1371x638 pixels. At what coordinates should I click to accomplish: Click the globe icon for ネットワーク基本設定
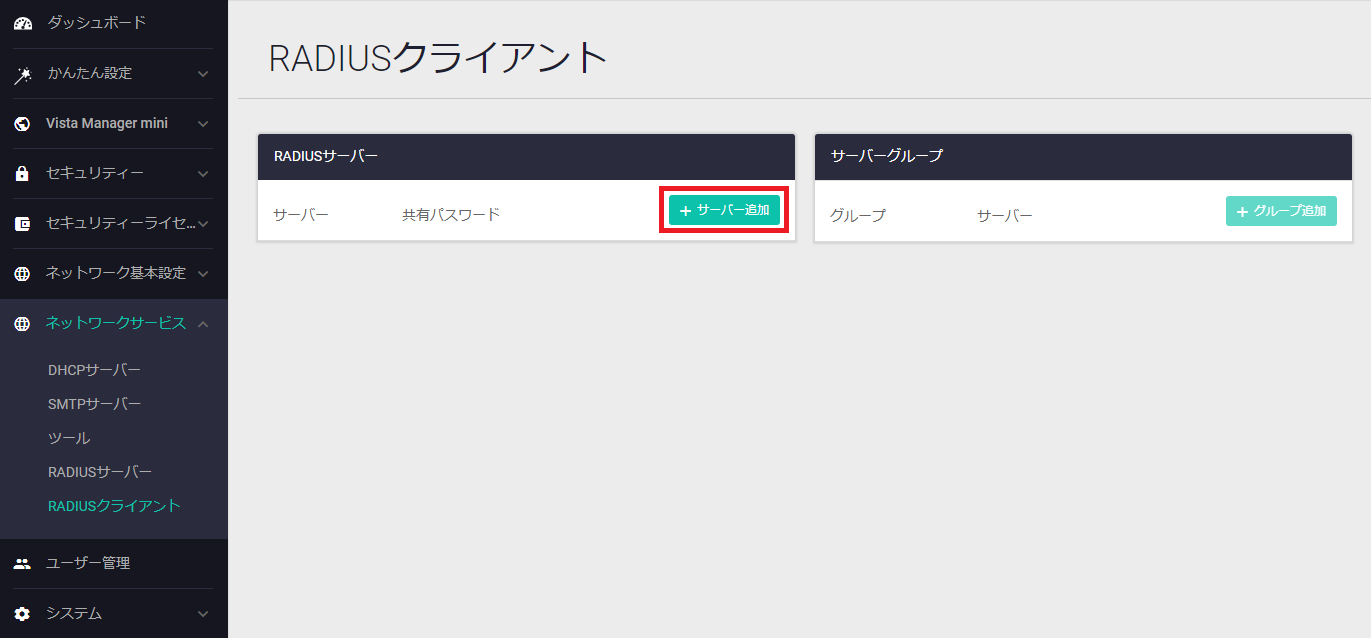pos(22,274)
